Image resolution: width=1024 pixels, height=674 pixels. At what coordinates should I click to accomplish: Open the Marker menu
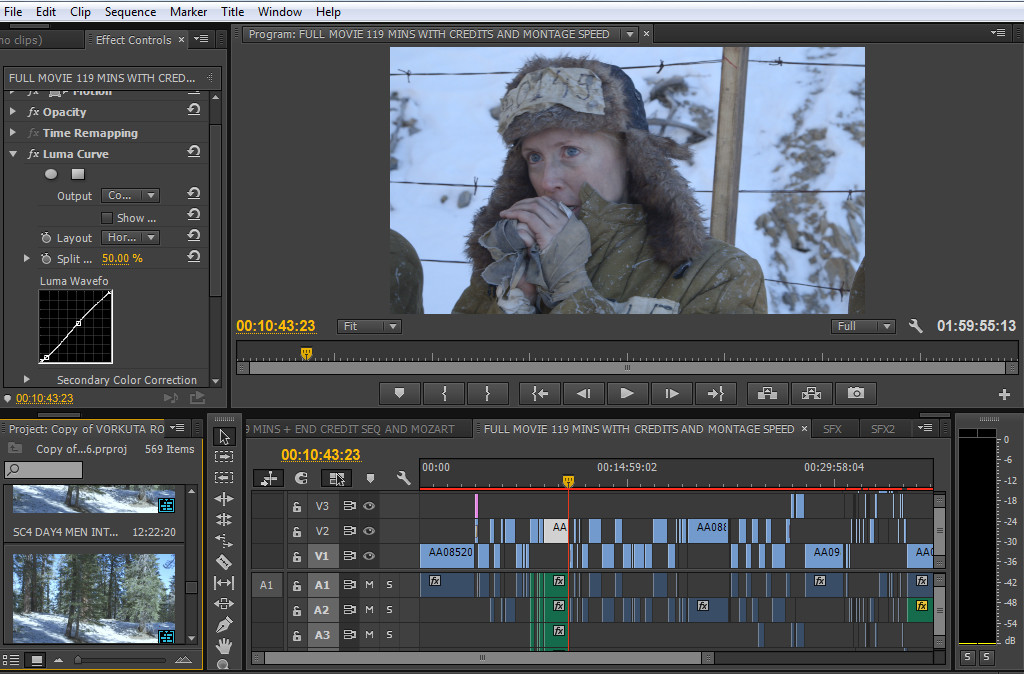pos(188,12)
